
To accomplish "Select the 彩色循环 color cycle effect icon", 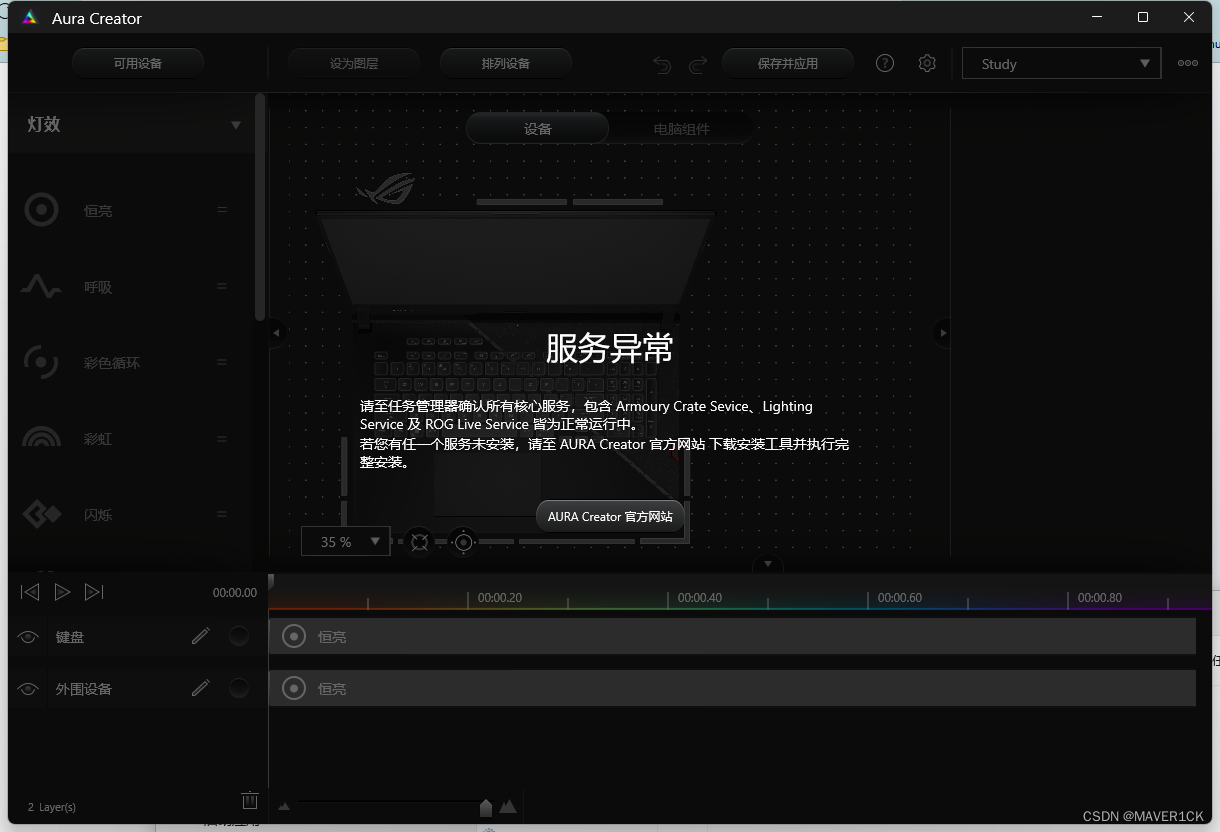I will tap(41, 362).
